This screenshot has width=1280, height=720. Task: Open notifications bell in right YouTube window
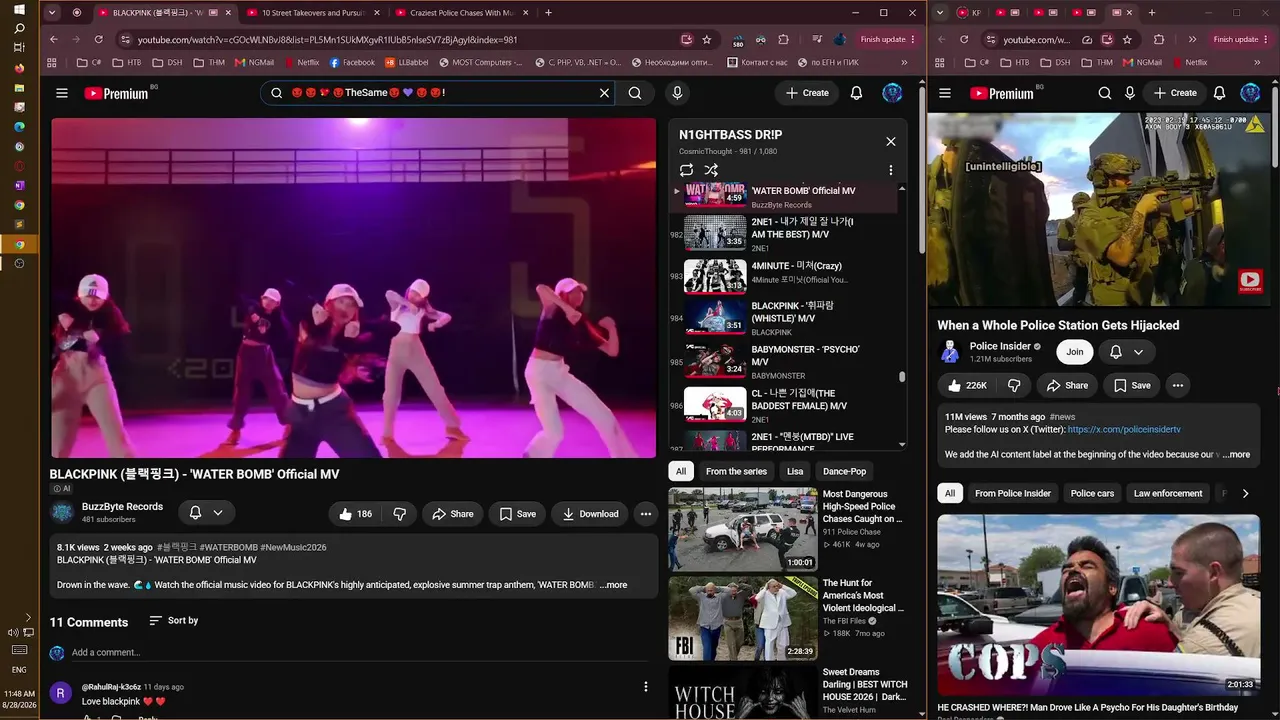pyautogui.click(x=1219, y=93)
